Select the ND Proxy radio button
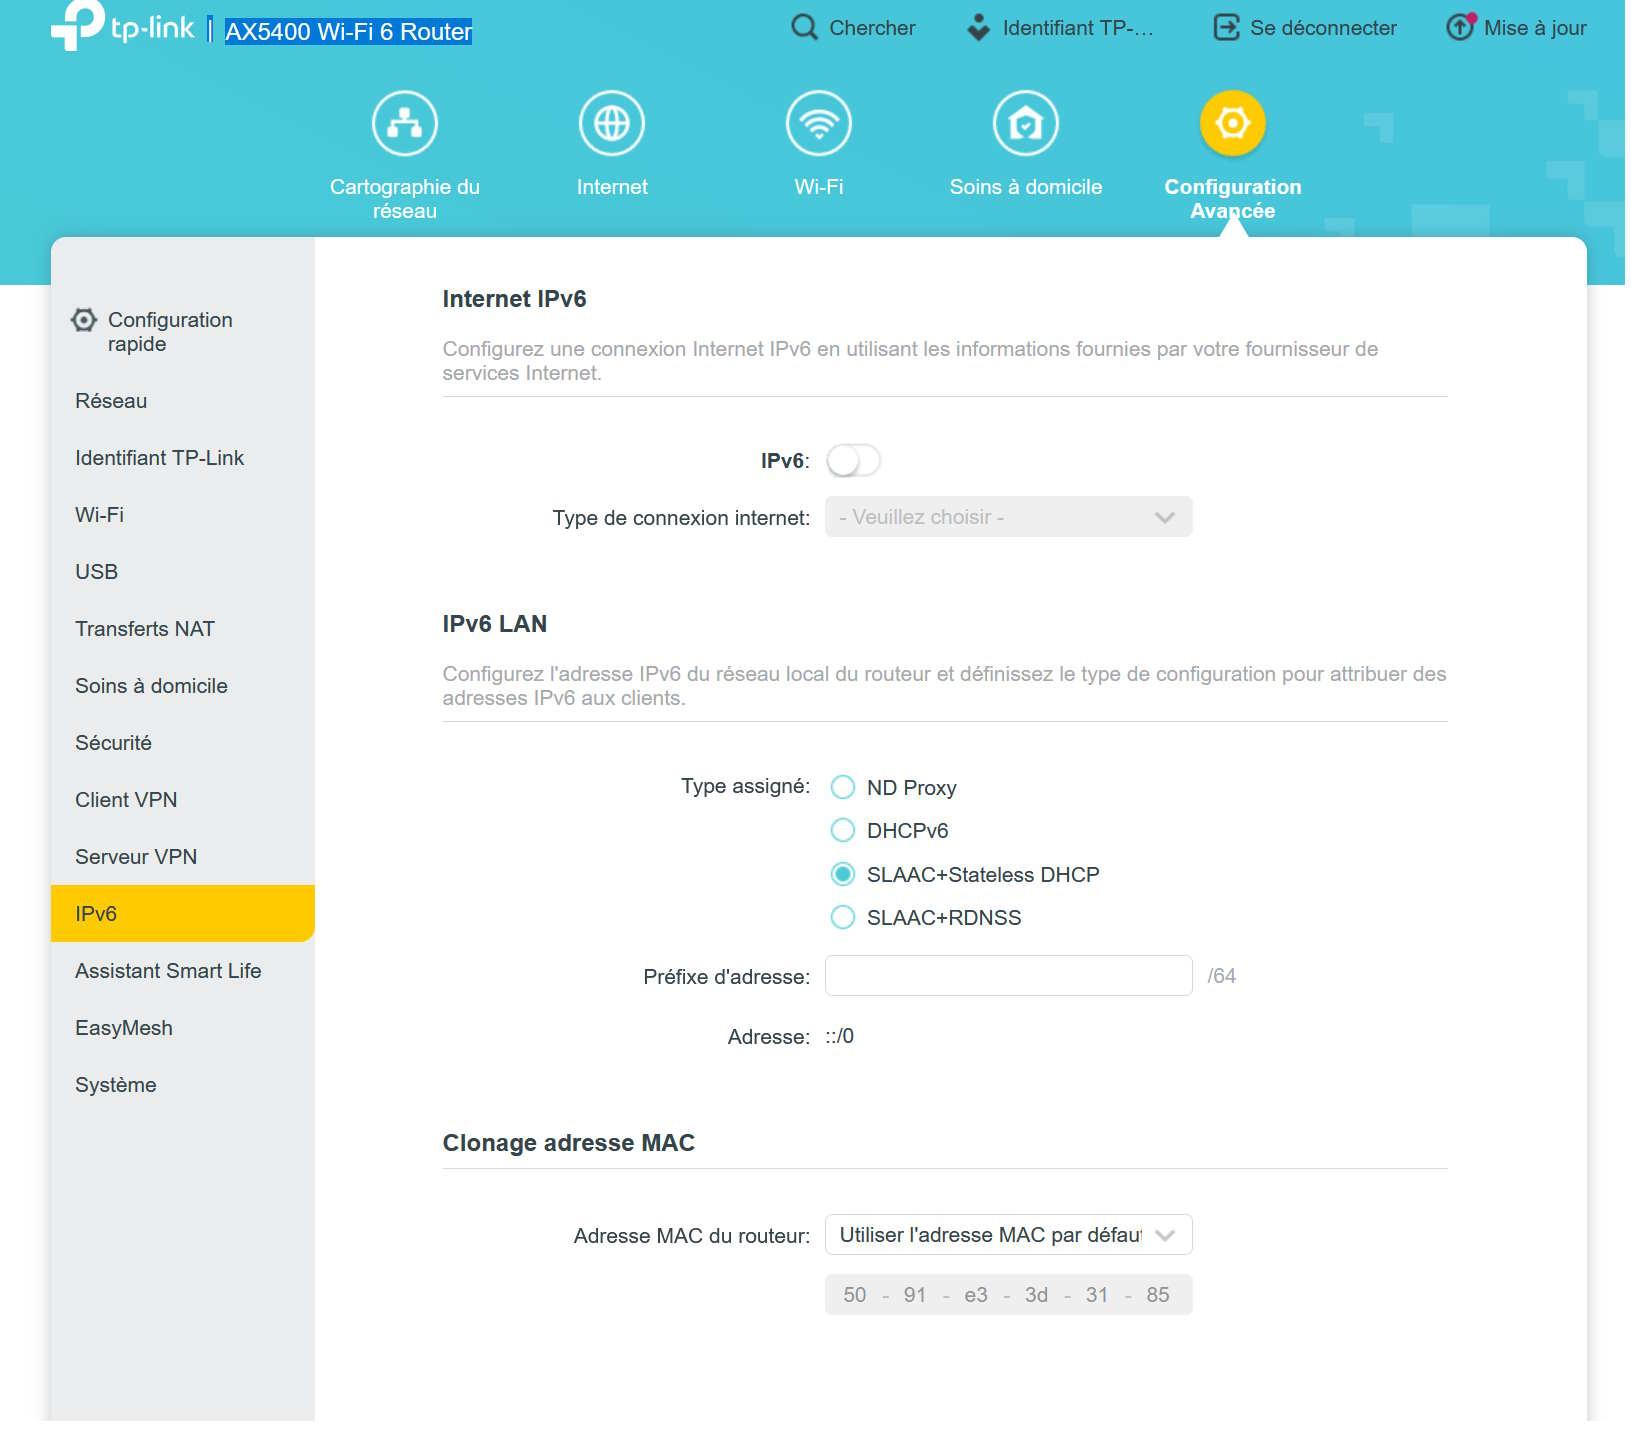1631x1435 pixels. pos(843,788)
